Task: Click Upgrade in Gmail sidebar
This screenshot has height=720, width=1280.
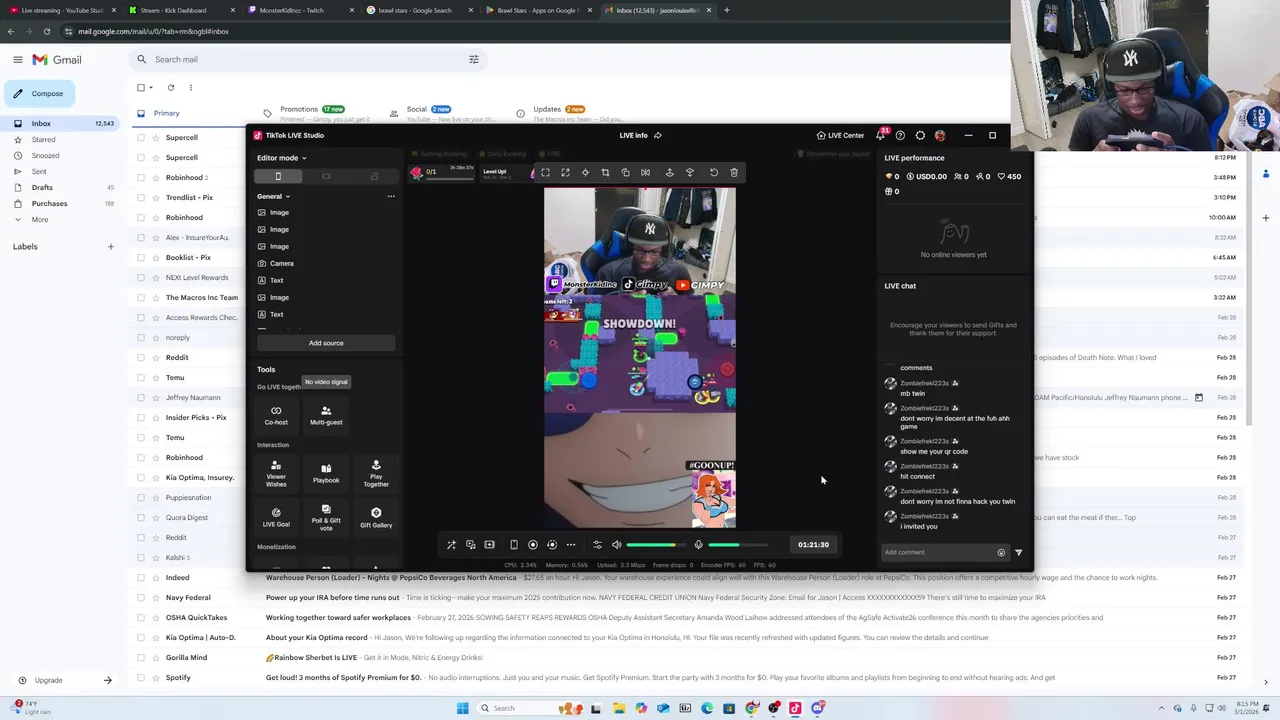Action: (48, 680)
